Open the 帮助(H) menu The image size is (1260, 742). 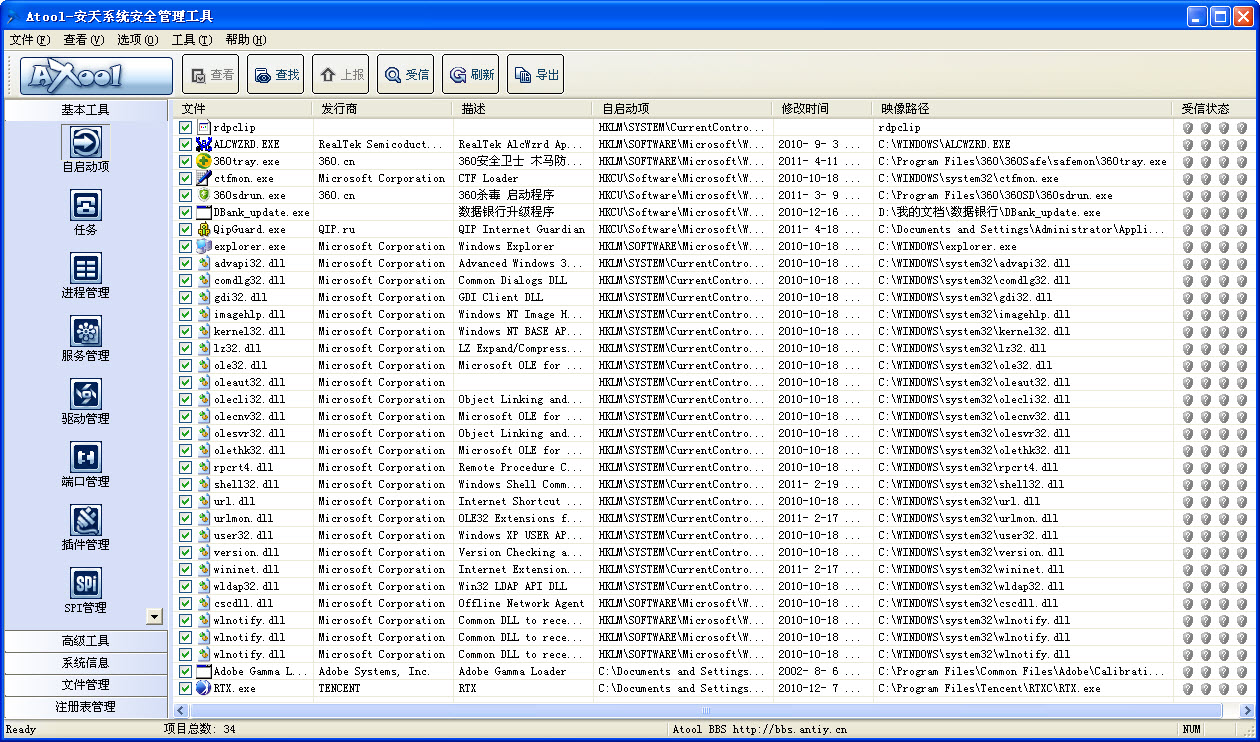(x=245, y=40)
